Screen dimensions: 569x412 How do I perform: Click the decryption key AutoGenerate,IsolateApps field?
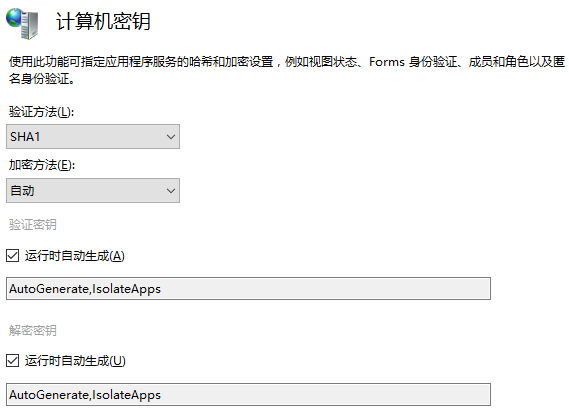pyautogui.click(x=248, y=394)
